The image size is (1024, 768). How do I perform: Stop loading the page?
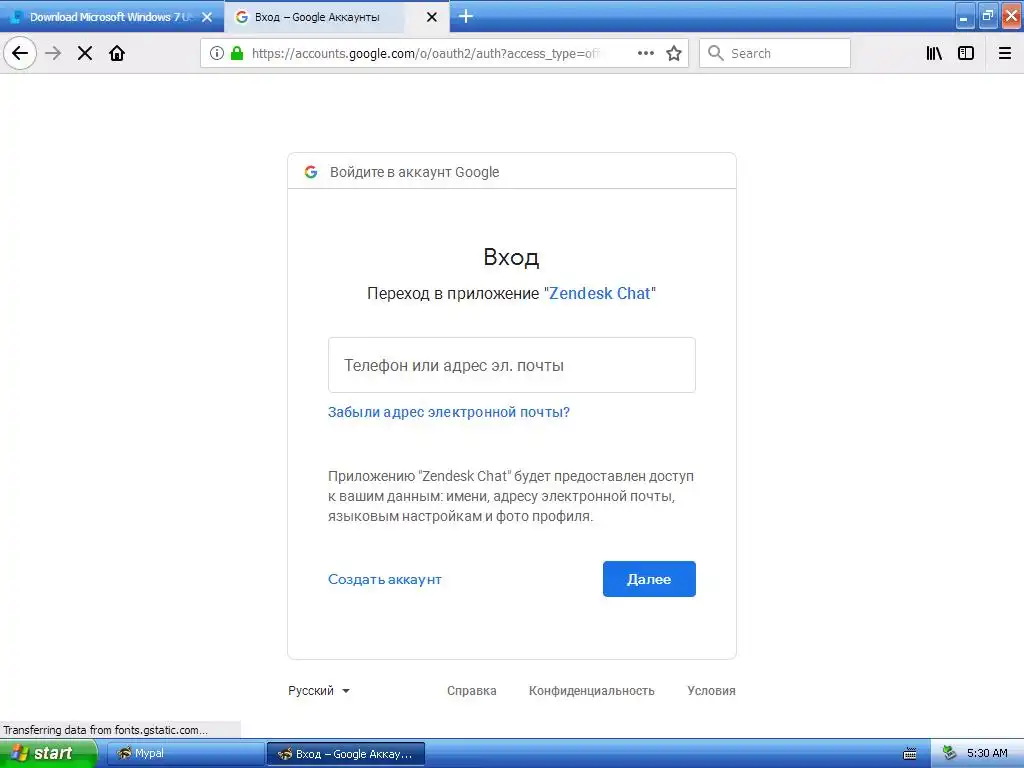85,53
